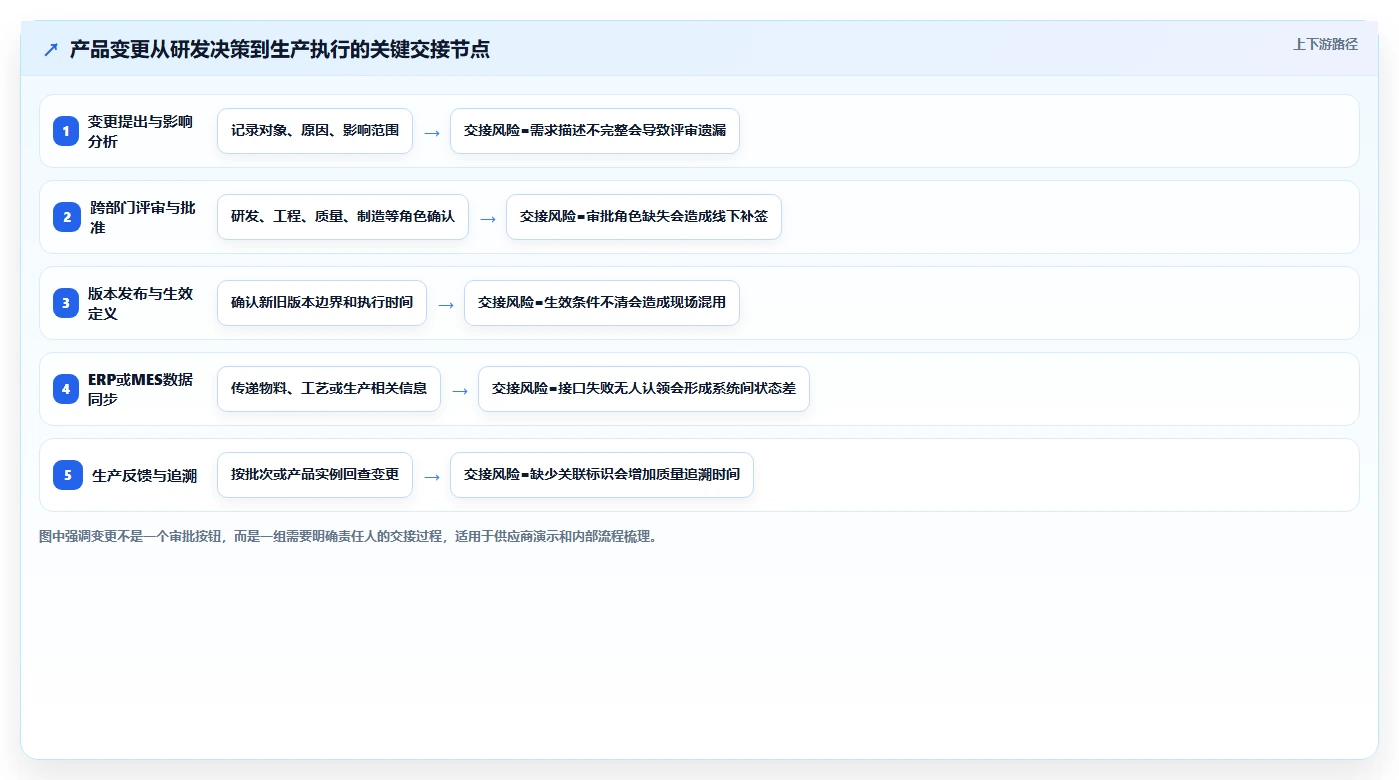
Task: Click the arrow after 按批次或产品实例回查变更
Action: pyautogui.click(x=431, y=476)
